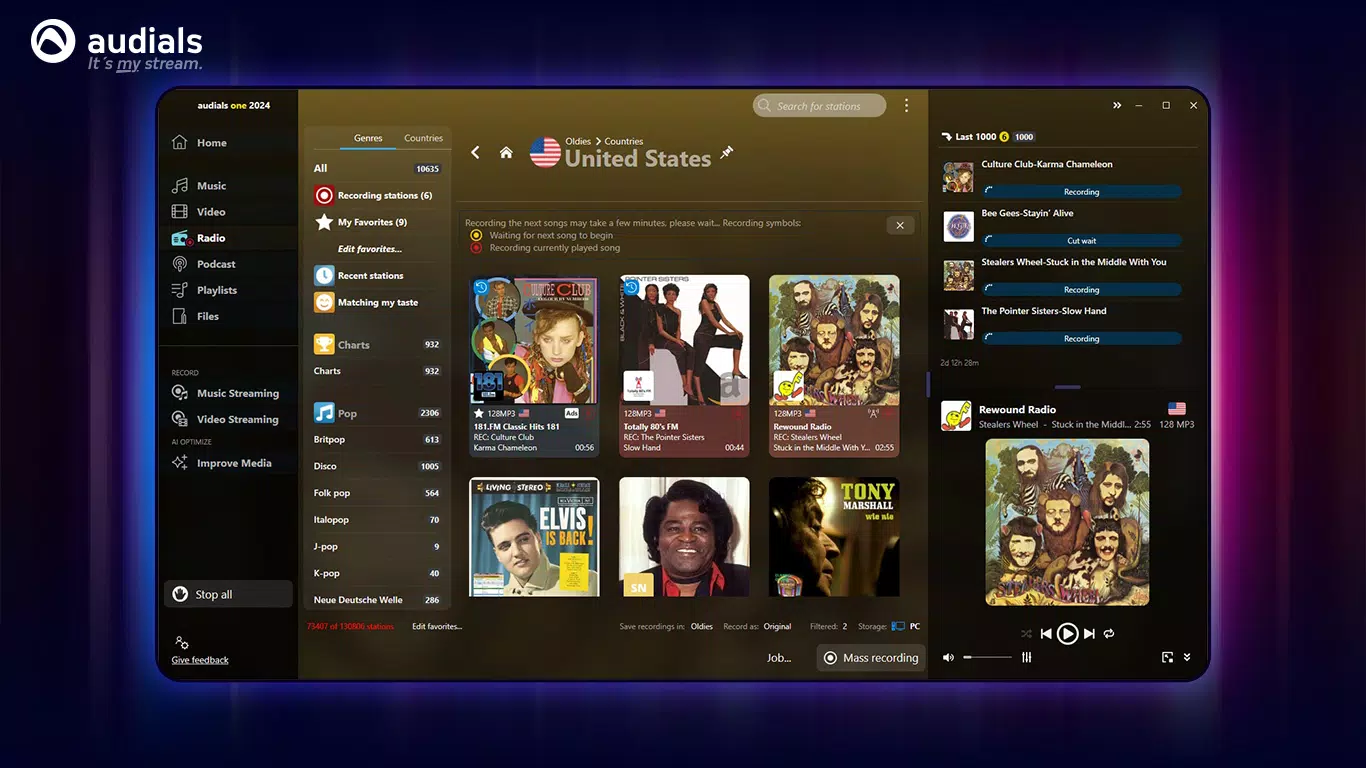Adjust the volume slider

point(988,657)
